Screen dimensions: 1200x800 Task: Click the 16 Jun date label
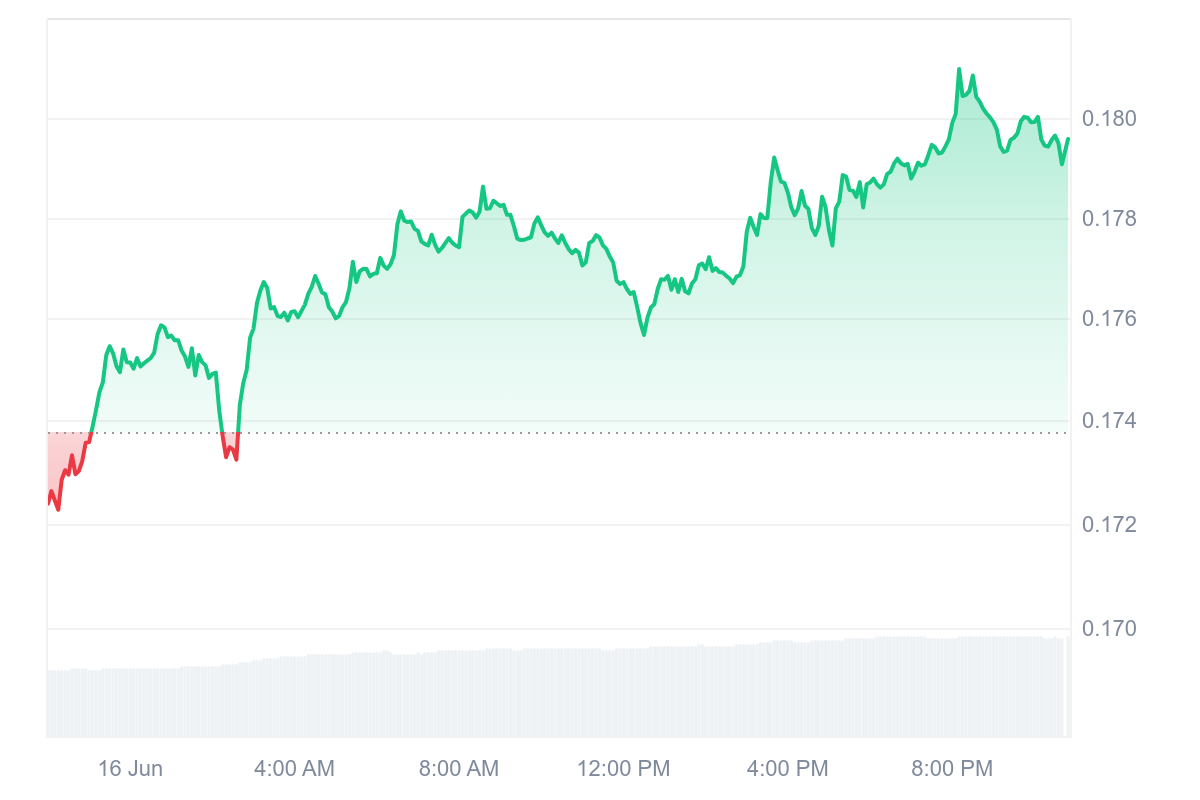pos(130,769)
